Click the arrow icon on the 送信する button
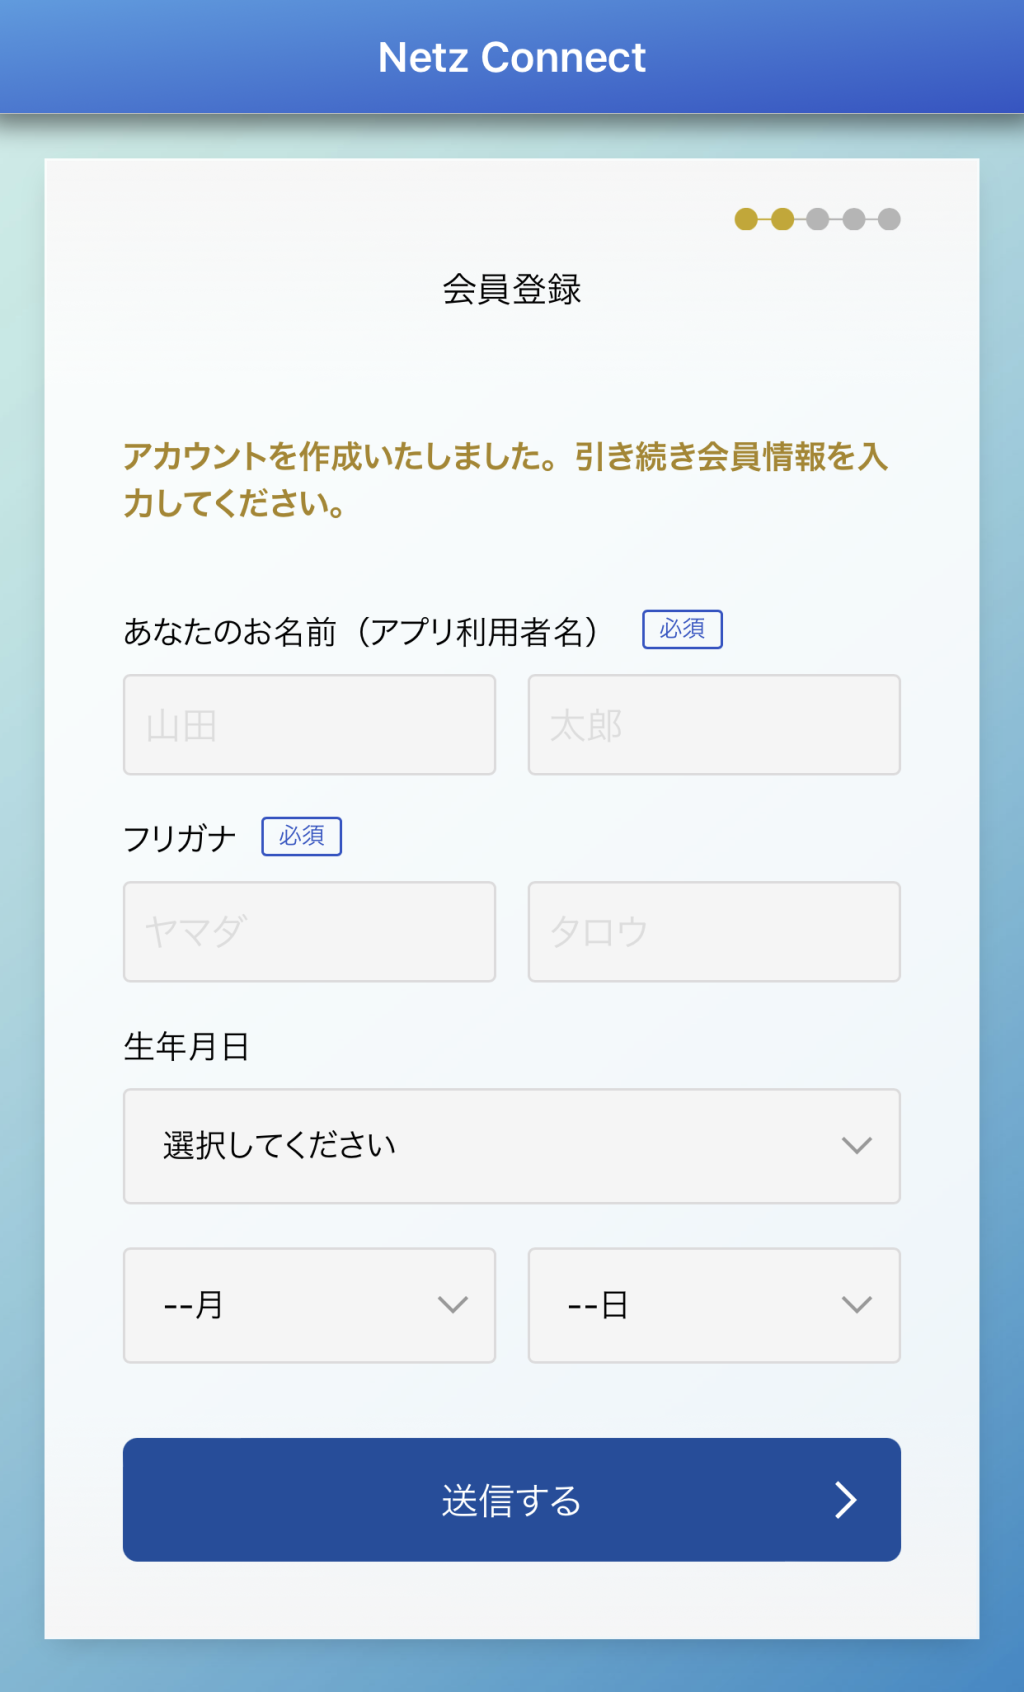This screenshot has height=1692, width=1024. click(x=846, y=1500)
